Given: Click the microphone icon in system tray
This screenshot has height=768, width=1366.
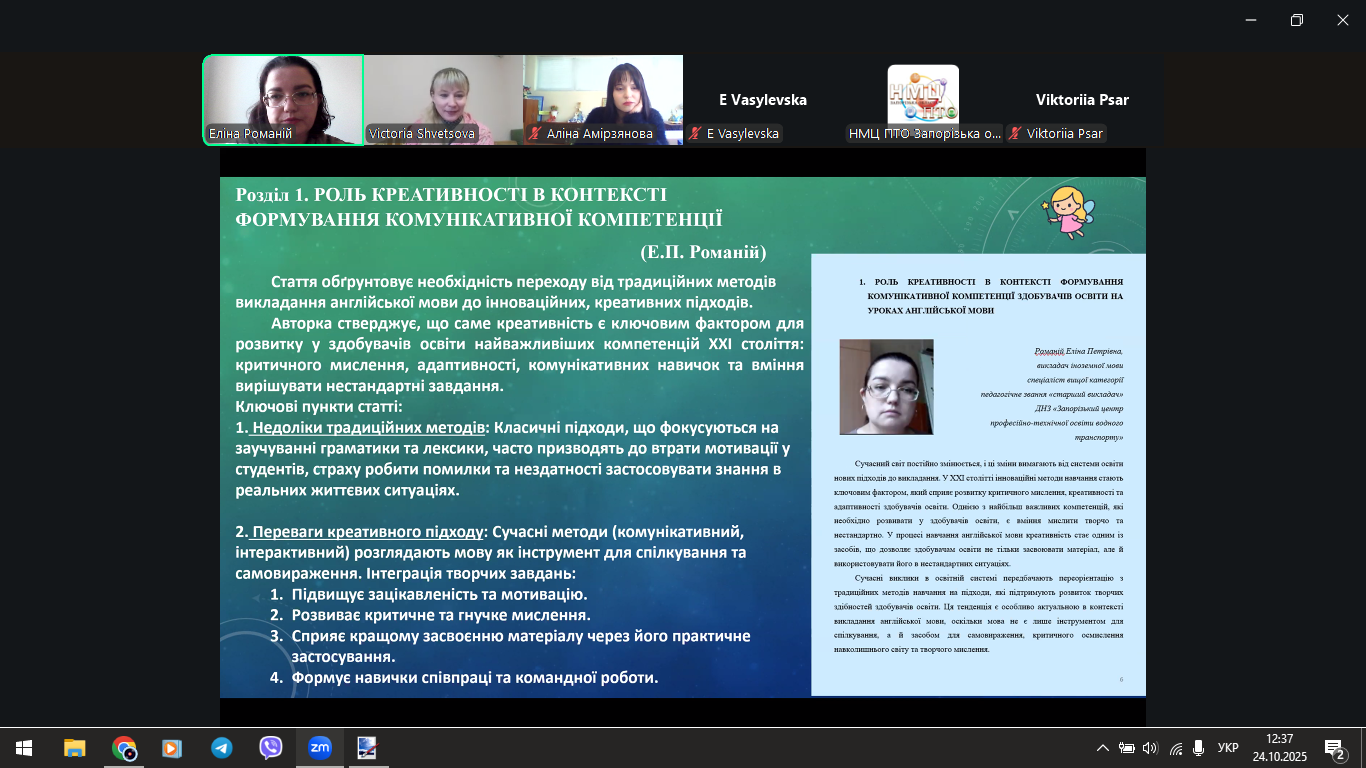Looking at the screenshot, I should (1198, 748).
